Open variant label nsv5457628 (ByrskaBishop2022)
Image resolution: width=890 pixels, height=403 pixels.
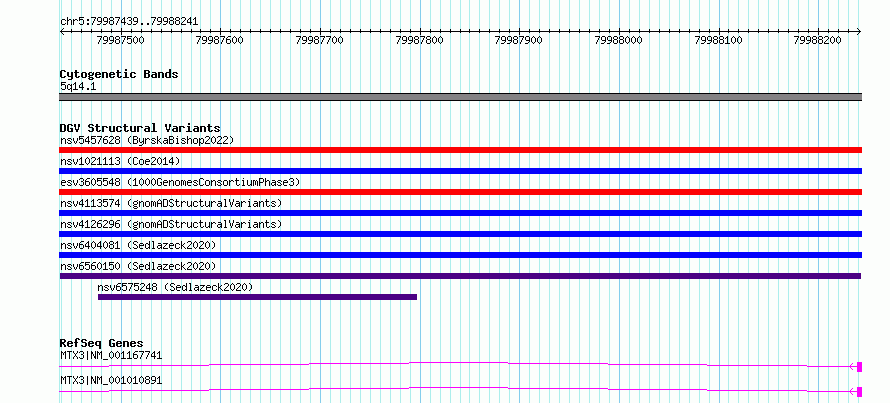coord(147,140)
